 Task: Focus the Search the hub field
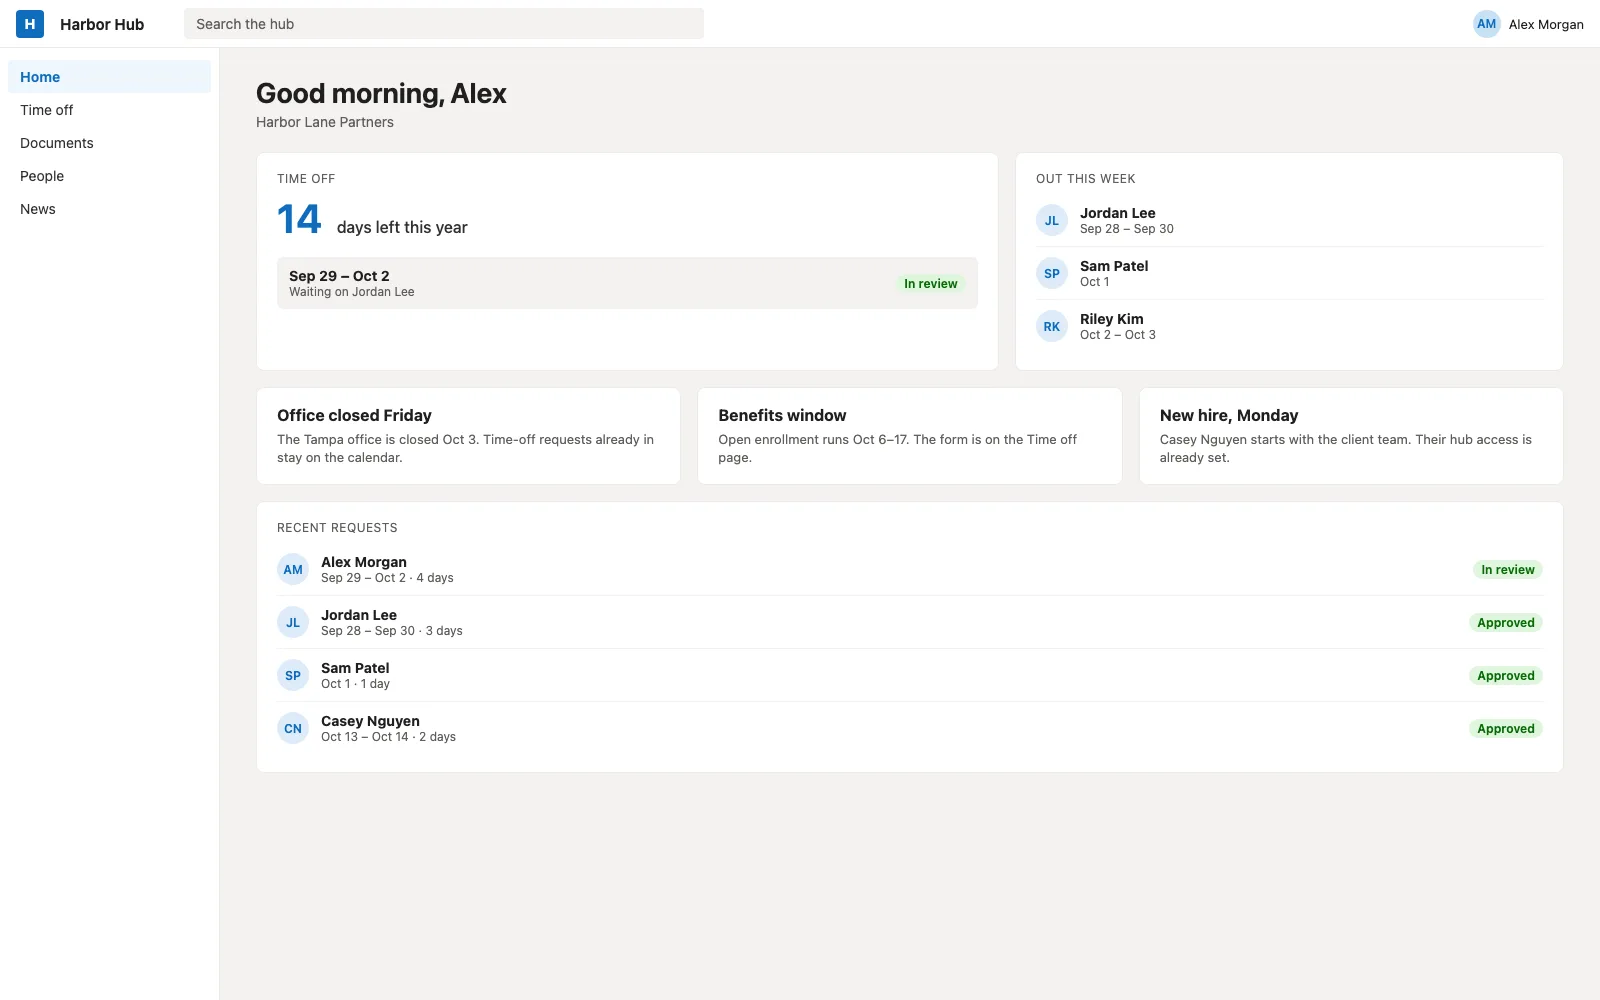coord(444,24)
